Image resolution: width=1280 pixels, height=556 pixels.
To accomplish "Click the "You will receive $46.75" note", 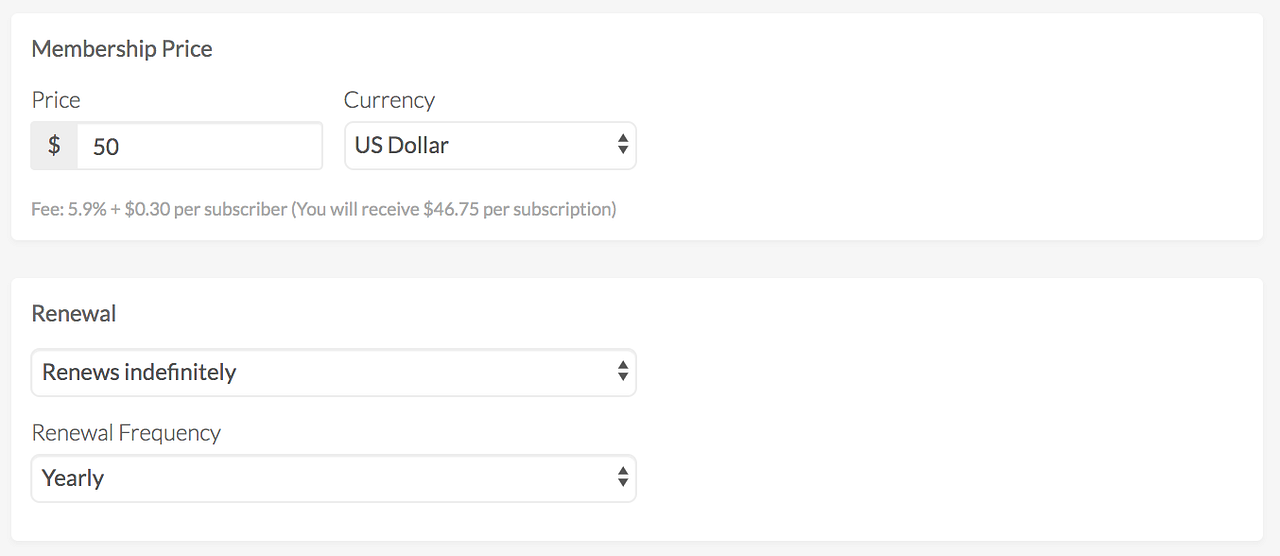I will click(454, 209).
